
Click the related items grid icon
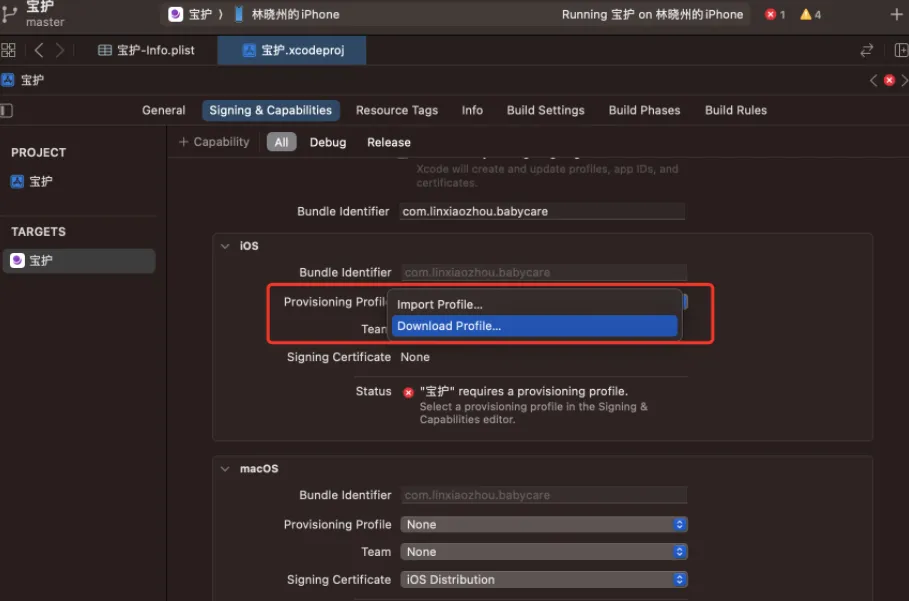tap(8, 50)
